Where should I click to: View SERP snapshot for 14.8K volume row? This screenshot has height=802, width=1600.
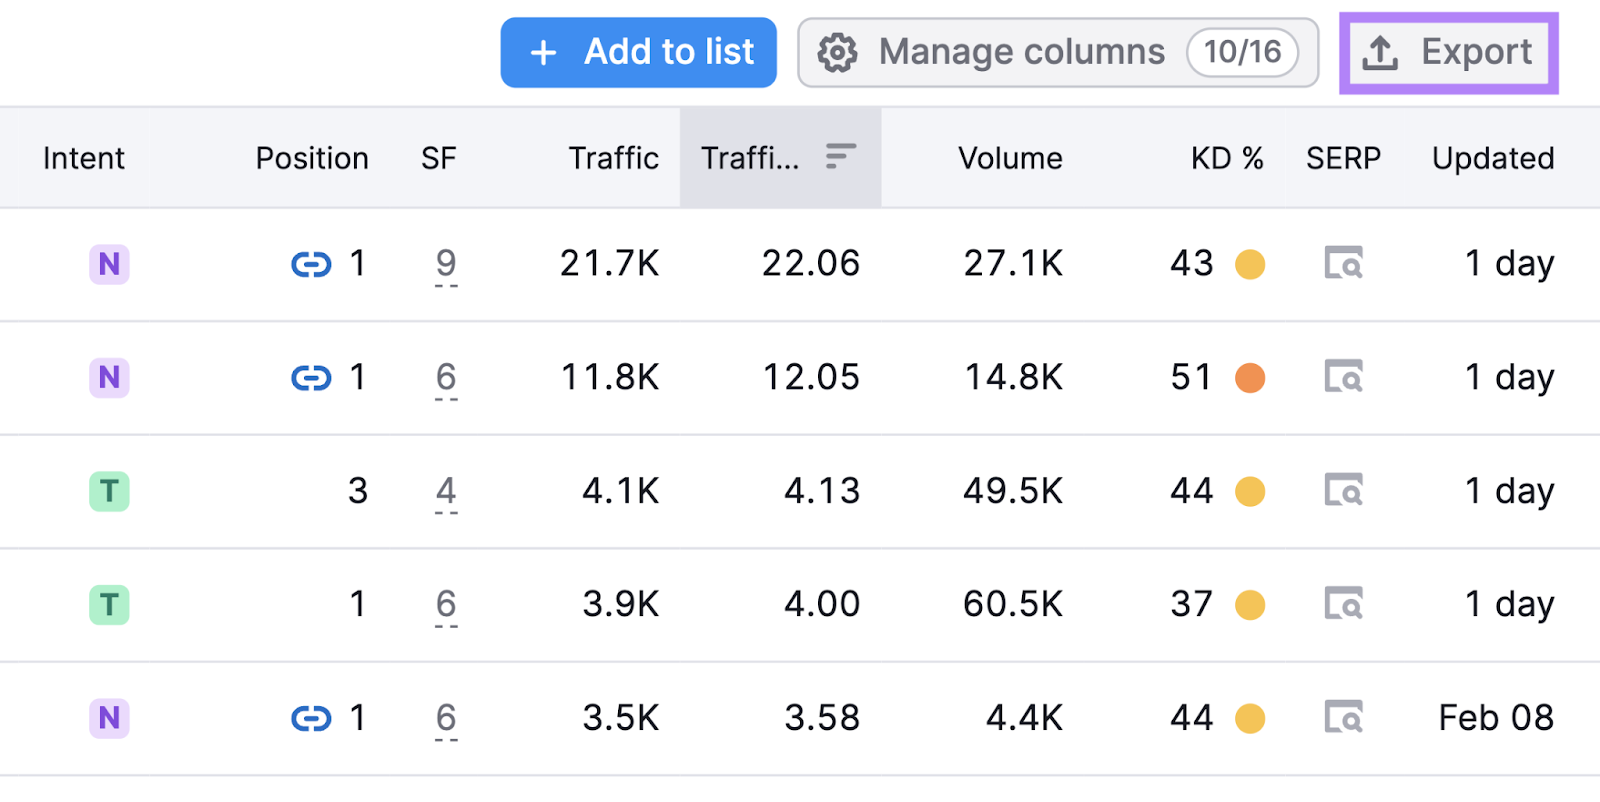[x=1344, y=378]
